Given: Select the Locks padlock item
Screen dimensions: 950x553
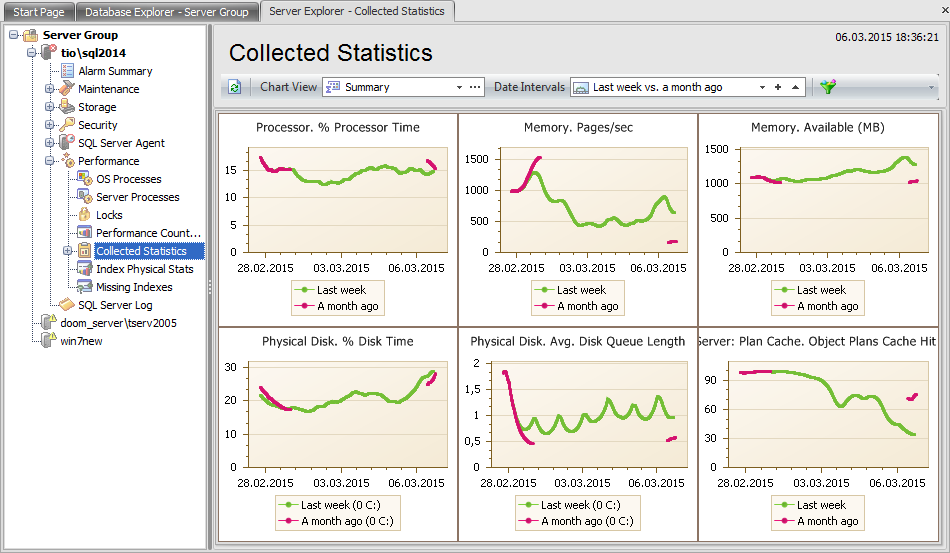Looking at the screenshot, I should tap(108, 215).
